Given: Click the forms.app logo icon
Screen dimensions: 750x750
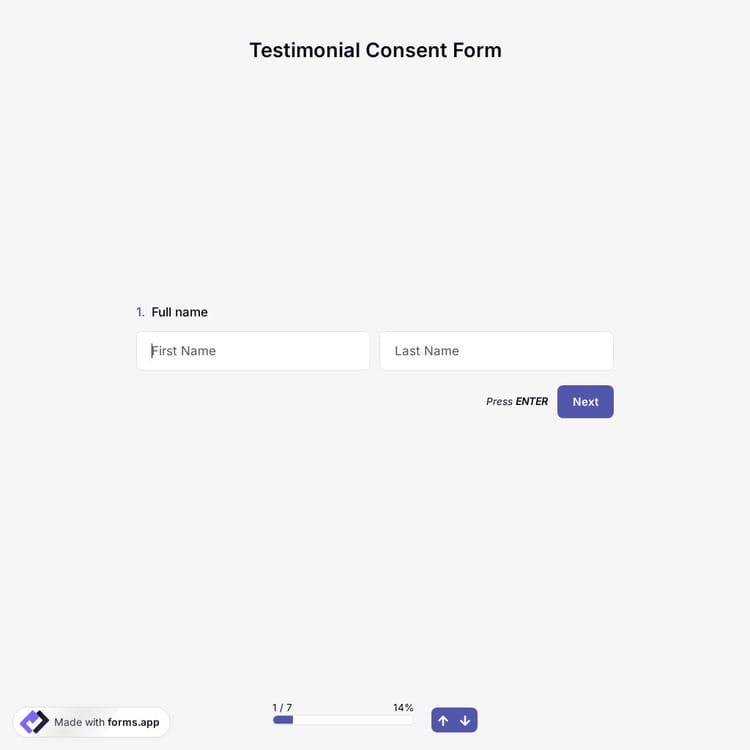Looking at the screenshot, I should (34, 722).
